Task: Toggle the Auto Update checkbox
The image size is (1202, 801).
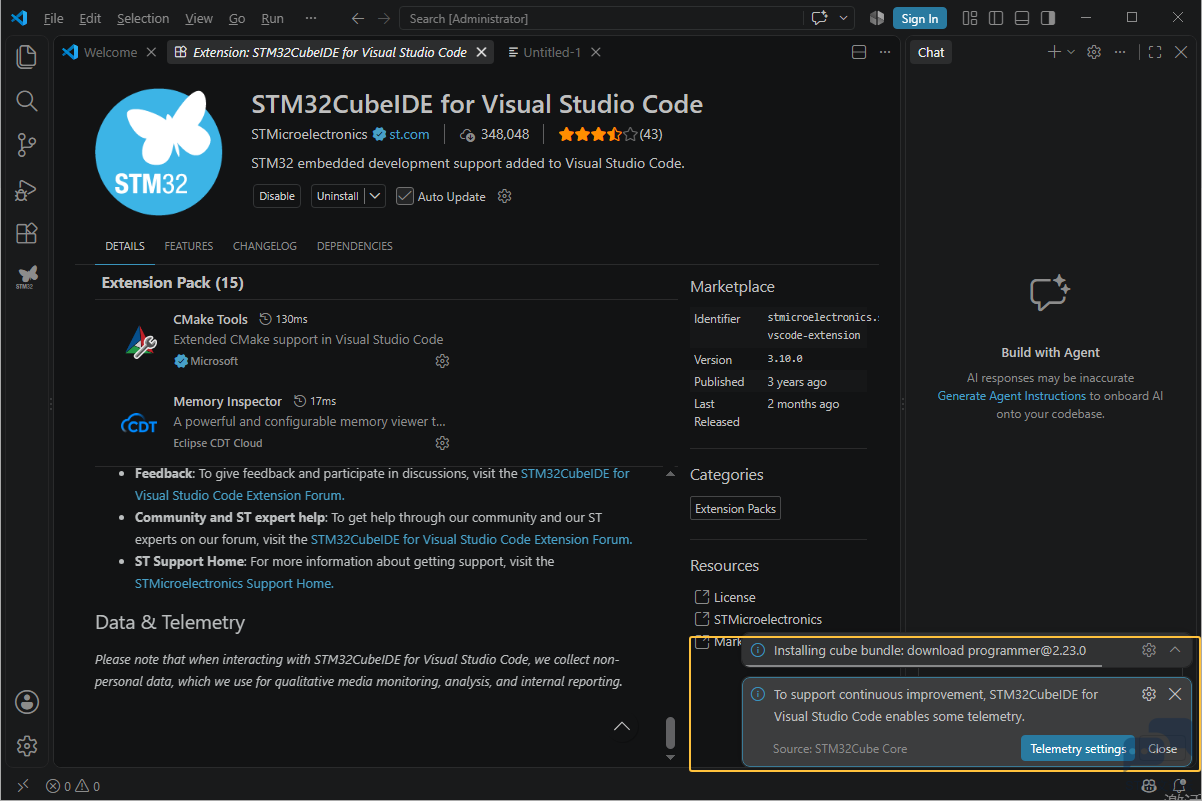Action: click(x=405, y=196)
